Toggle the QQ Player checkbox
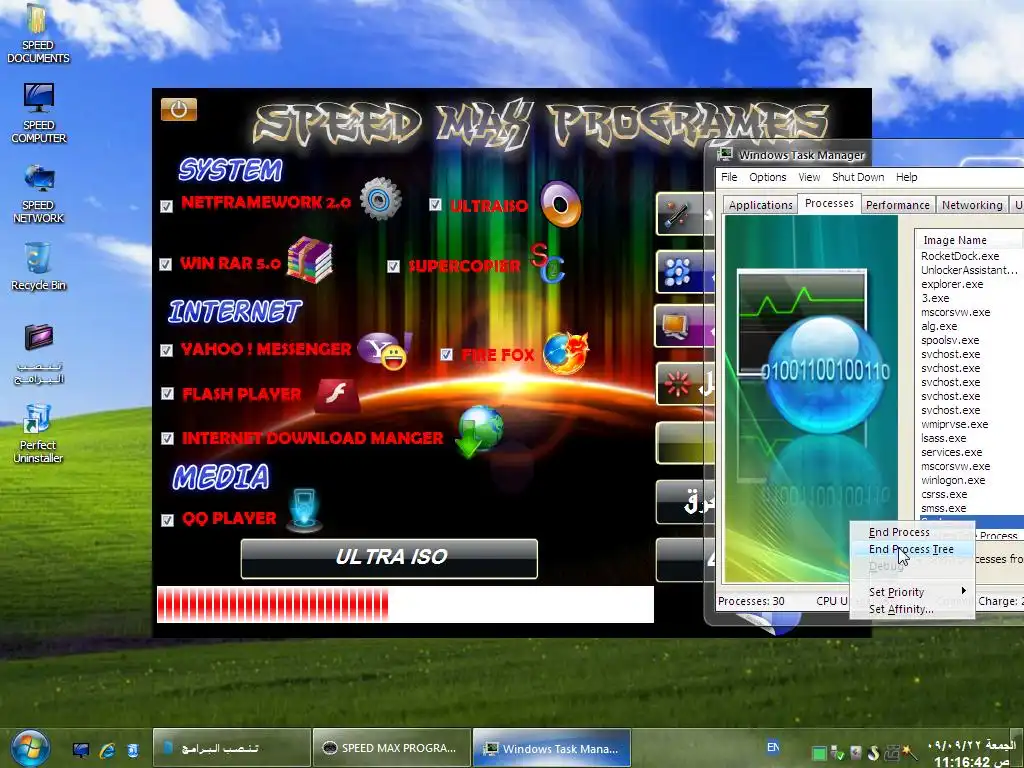This screenshot has height=768, width=1024. point(168,520)
